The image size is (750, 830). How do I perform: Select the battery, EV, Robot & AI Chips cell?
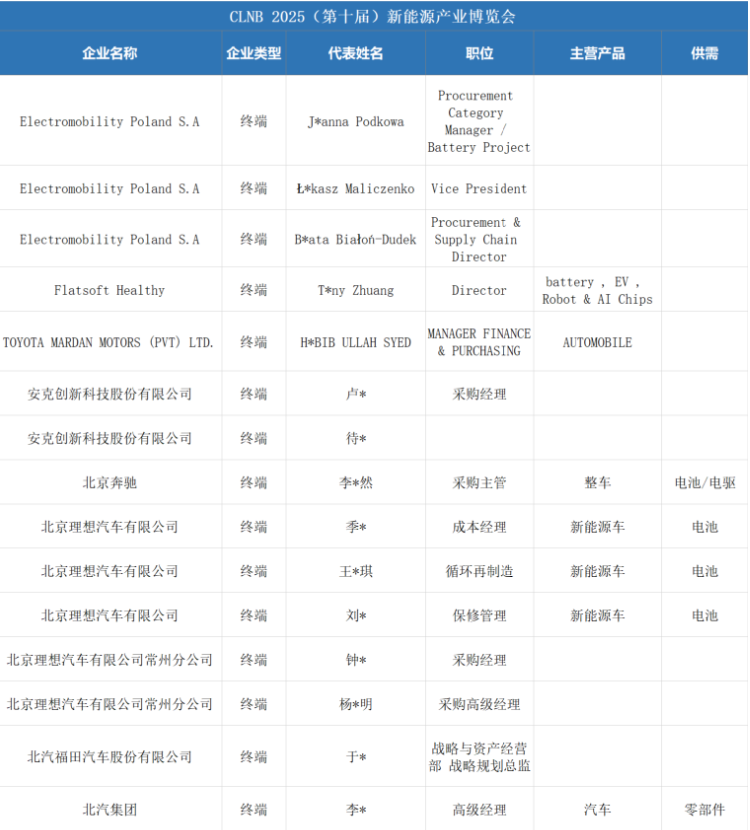pyautogui.click(x=597, y=290)
